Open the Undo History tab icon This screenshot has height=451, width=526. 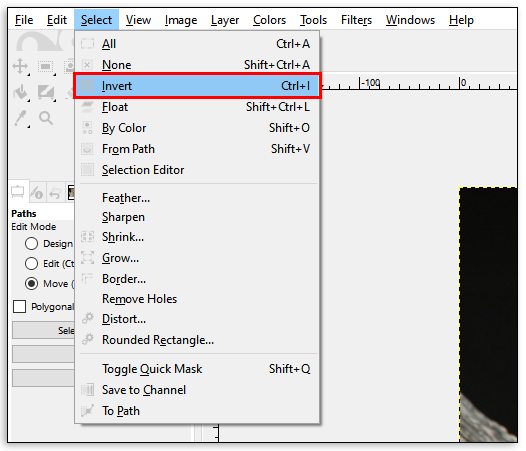pyautogui.click(x=55, y=193)
